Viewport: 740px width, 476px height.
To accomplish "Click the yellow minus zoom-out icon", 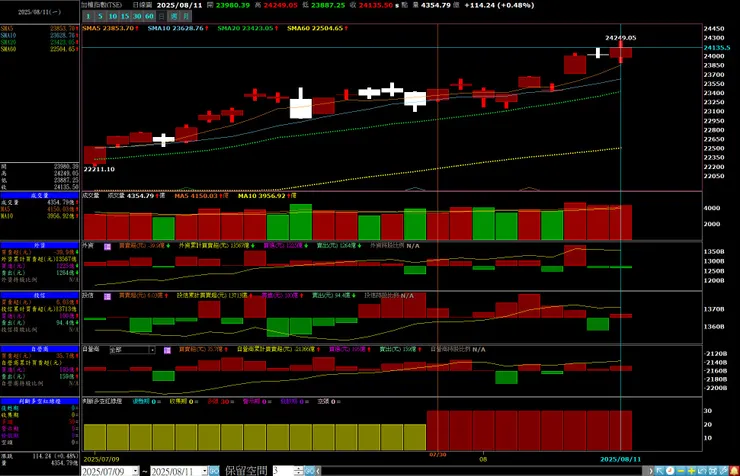I will 681,471.
